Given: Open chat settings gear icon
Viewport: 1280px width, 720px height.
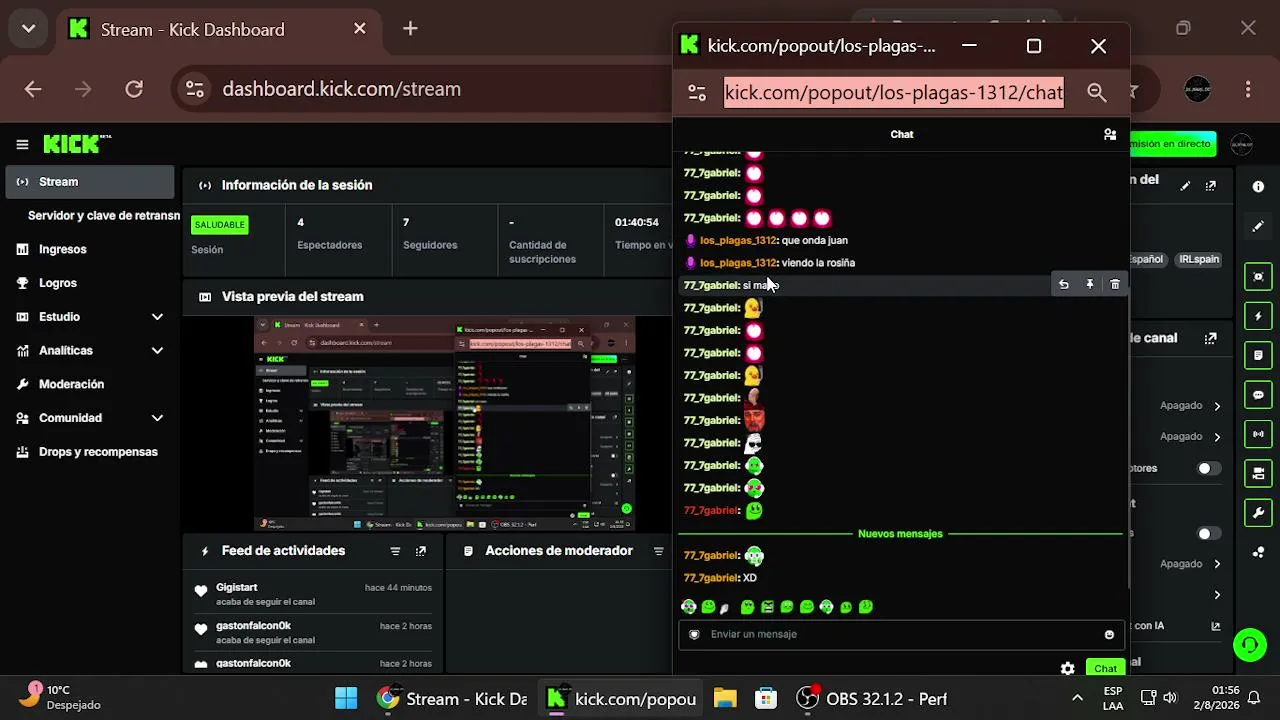Looking at the screenshot, I should 1068,669.
